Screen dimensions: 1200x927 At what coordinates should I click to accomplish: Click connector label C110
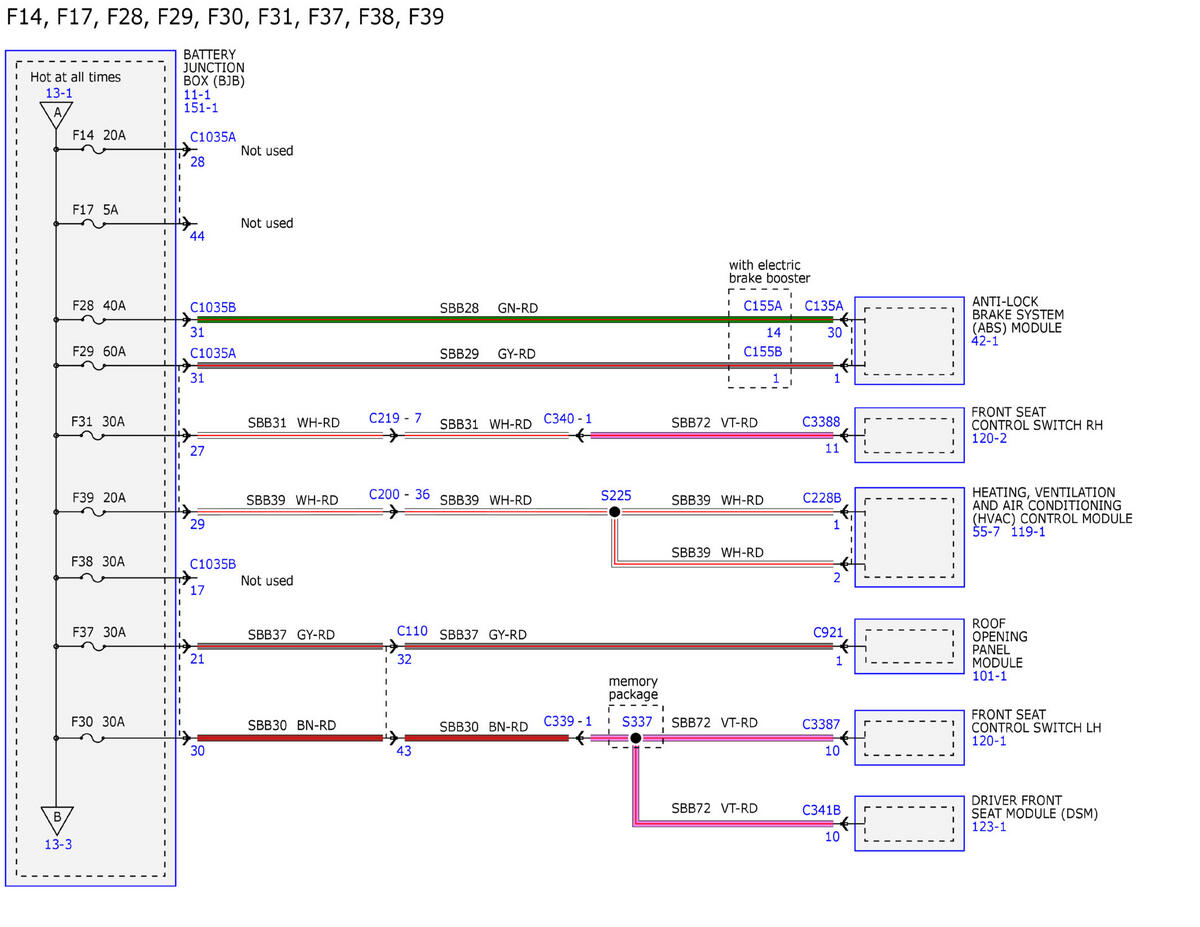tap(412, 631)
